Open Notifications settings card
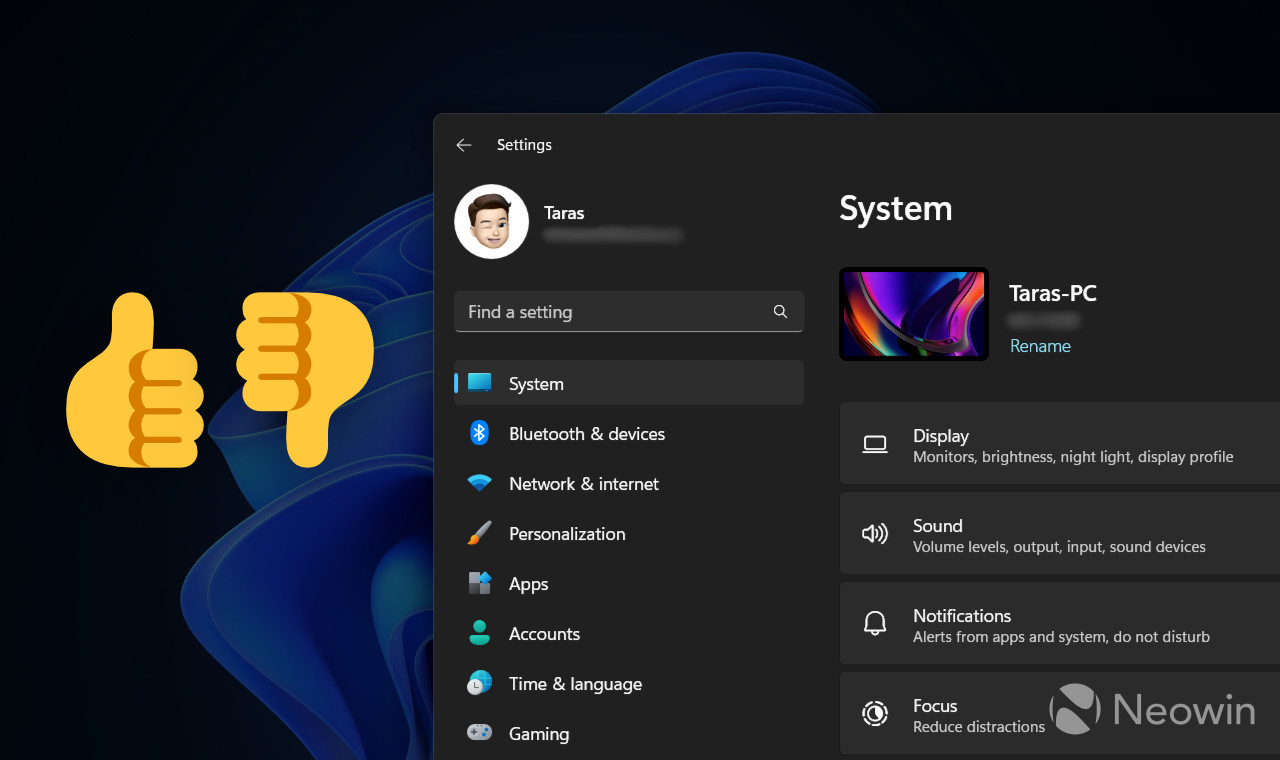Image resolution: width=1280 pixels, height=760 pixels. 1060,625
